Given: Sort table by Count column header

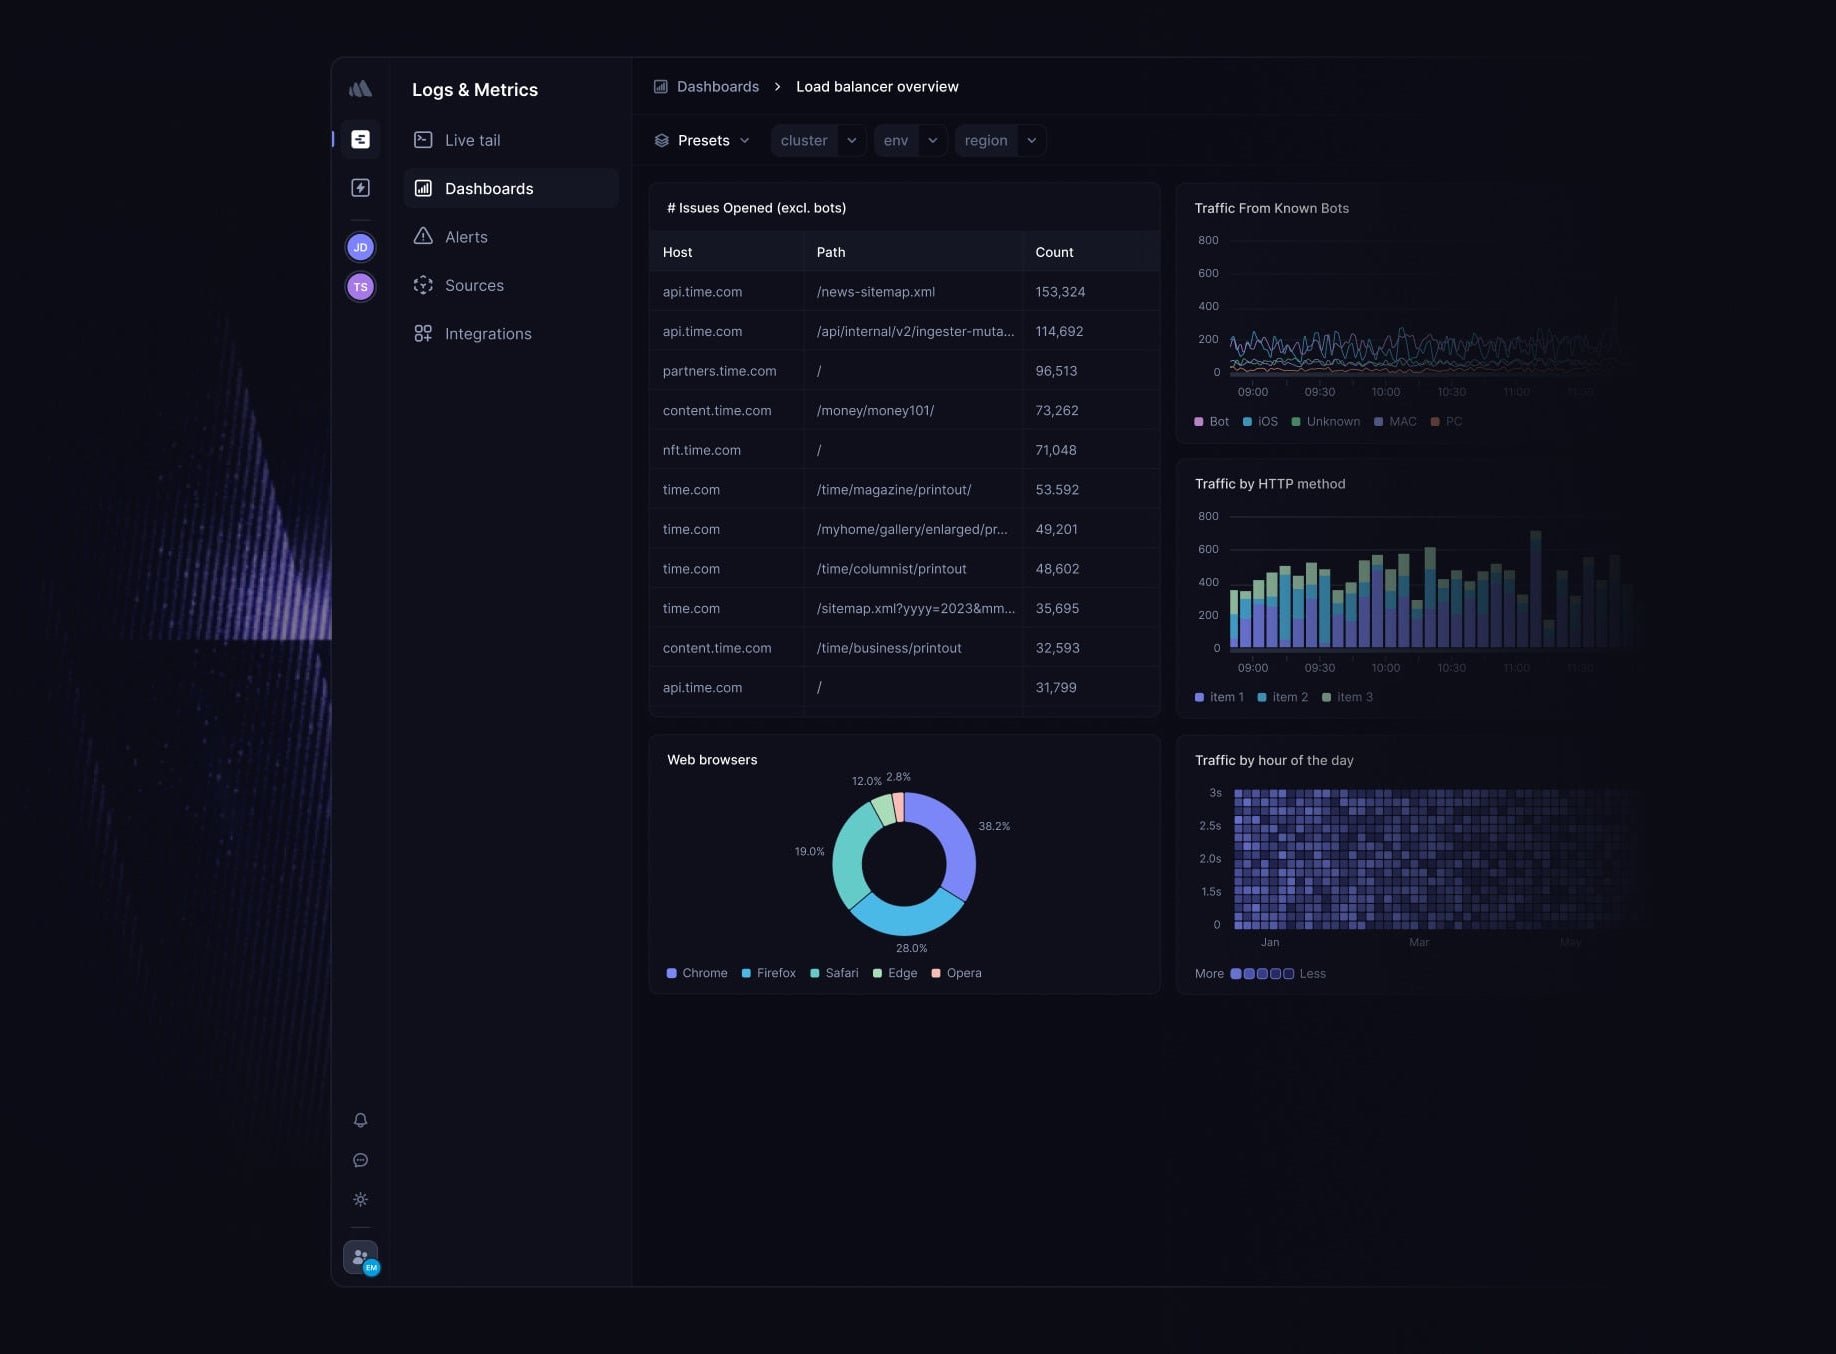Looking at the screenshot, I should click(x=1054, y=252).
